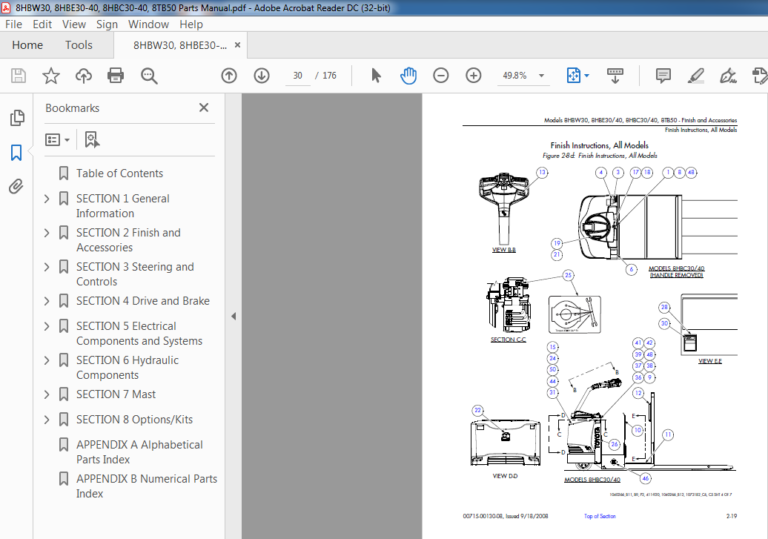Screen dimensions: 768x539
Task: Open the page thumbnails panel icon
Action: pos(17,118)
